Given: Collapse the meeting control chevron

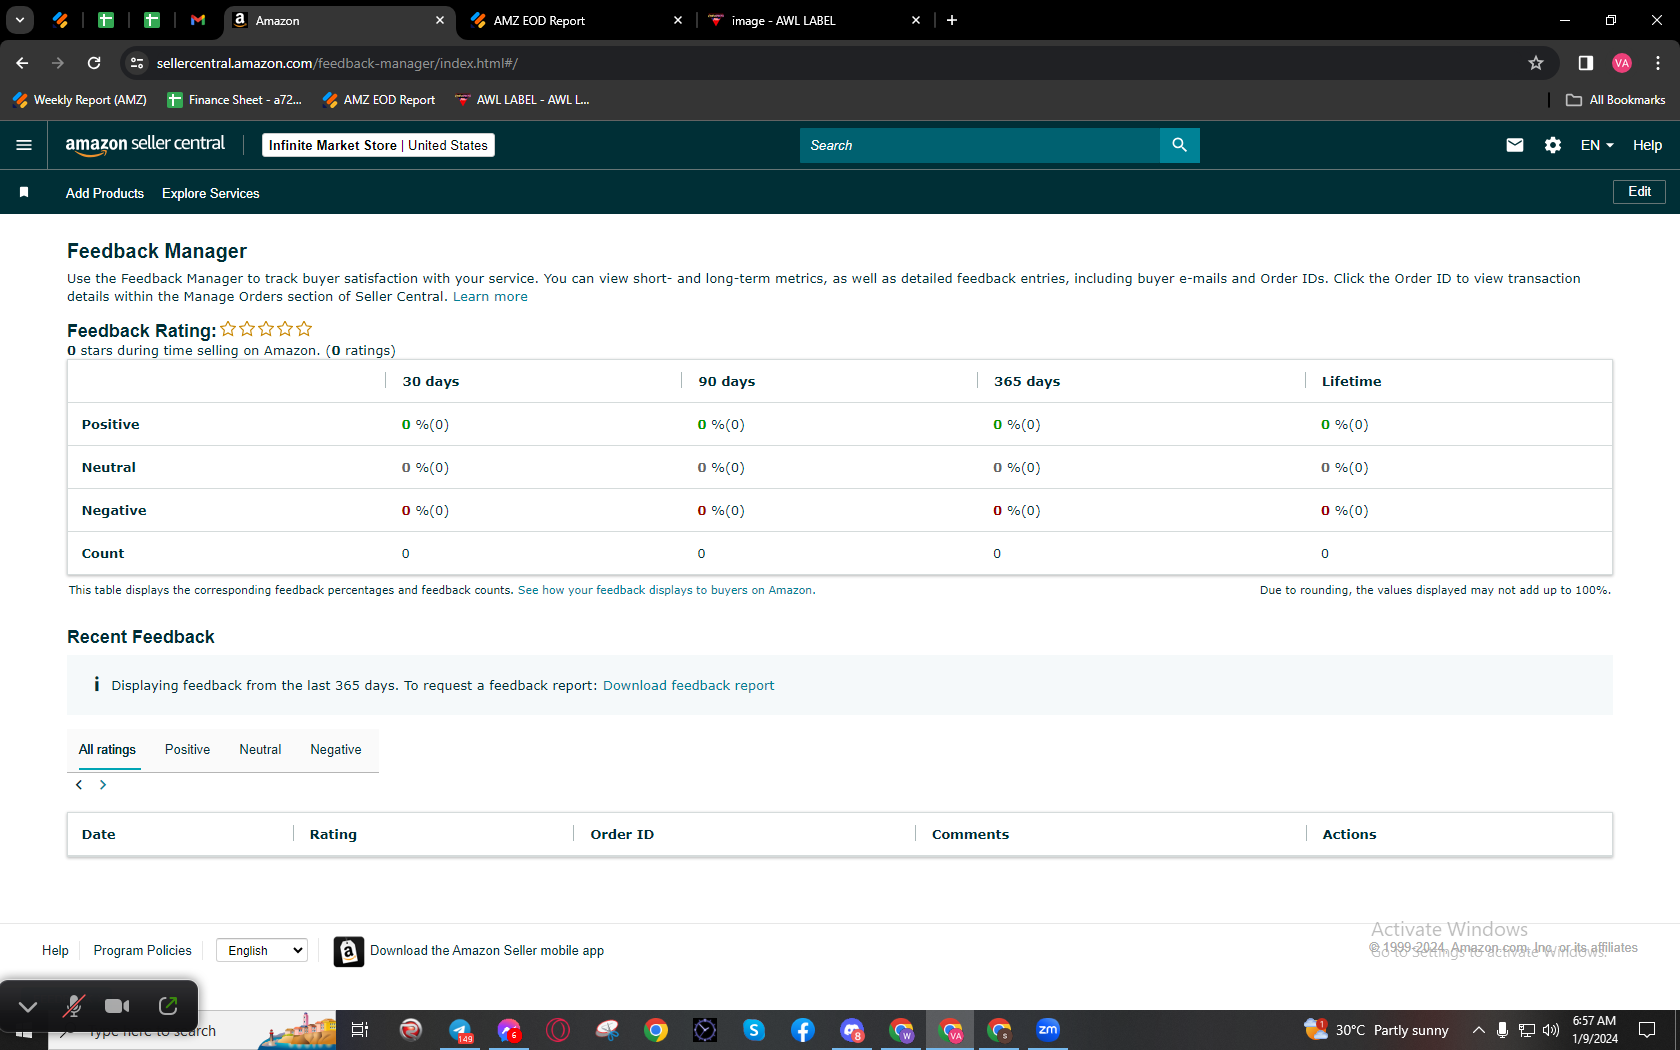Looking at the screenshot, I should 28,1006.
